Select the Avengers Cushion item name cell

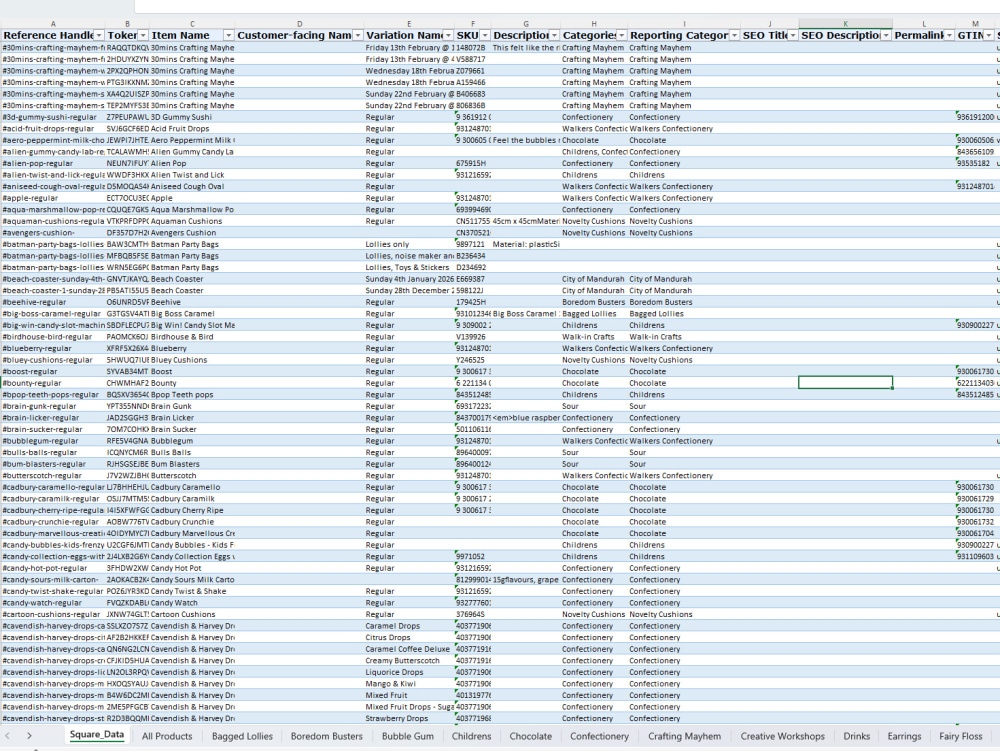click(x=192, y=233)
